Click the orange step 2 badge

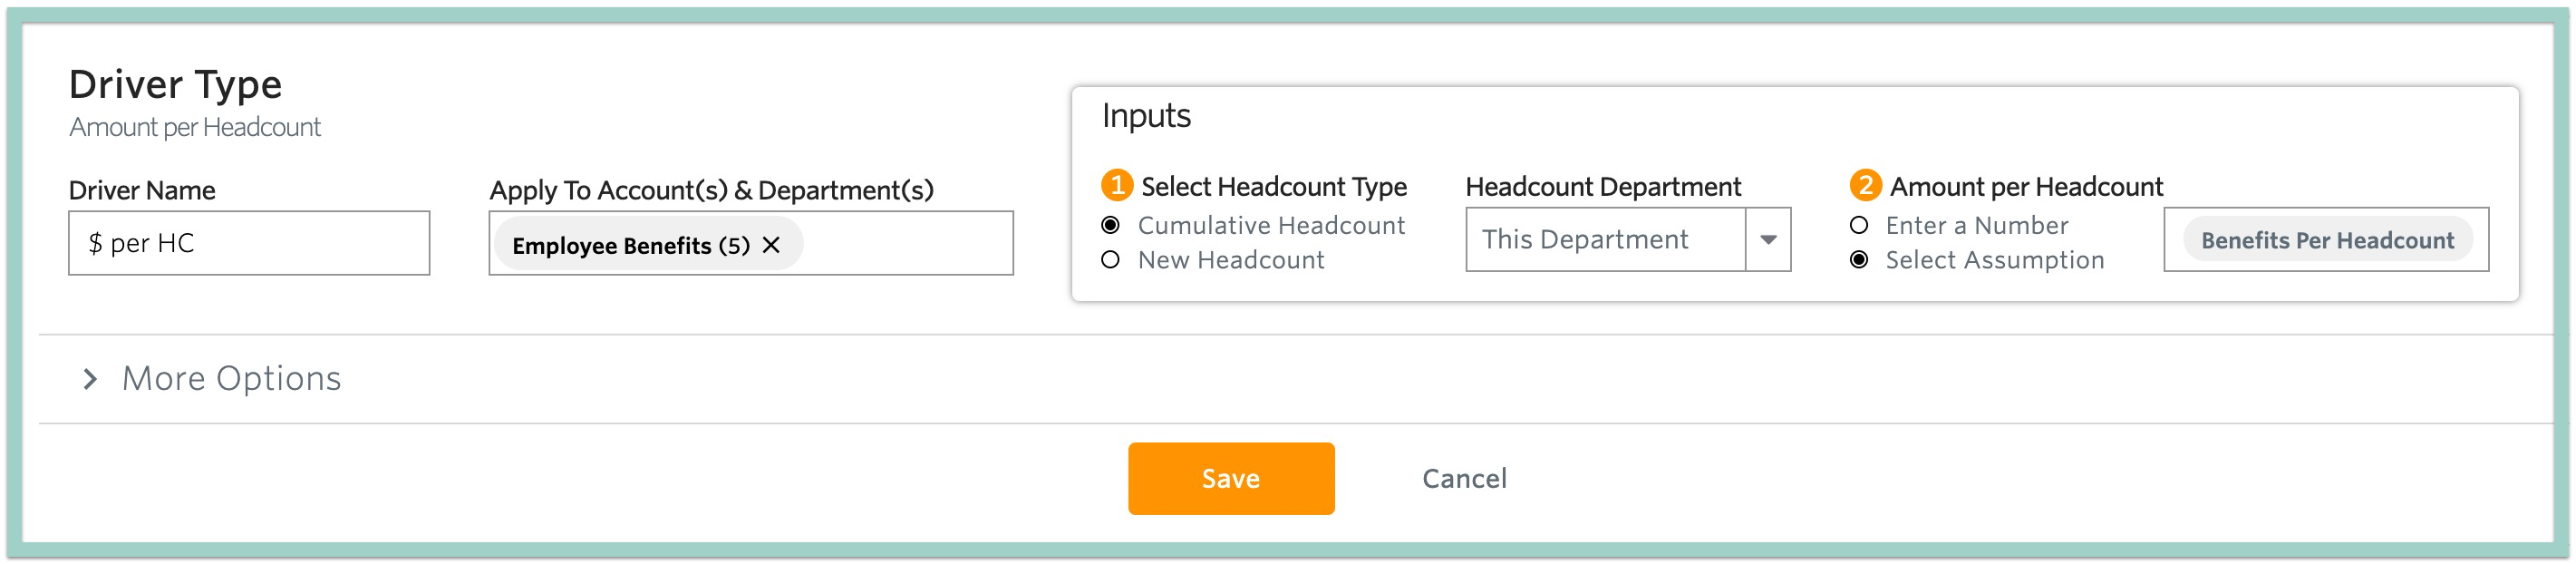[1865, 185]
